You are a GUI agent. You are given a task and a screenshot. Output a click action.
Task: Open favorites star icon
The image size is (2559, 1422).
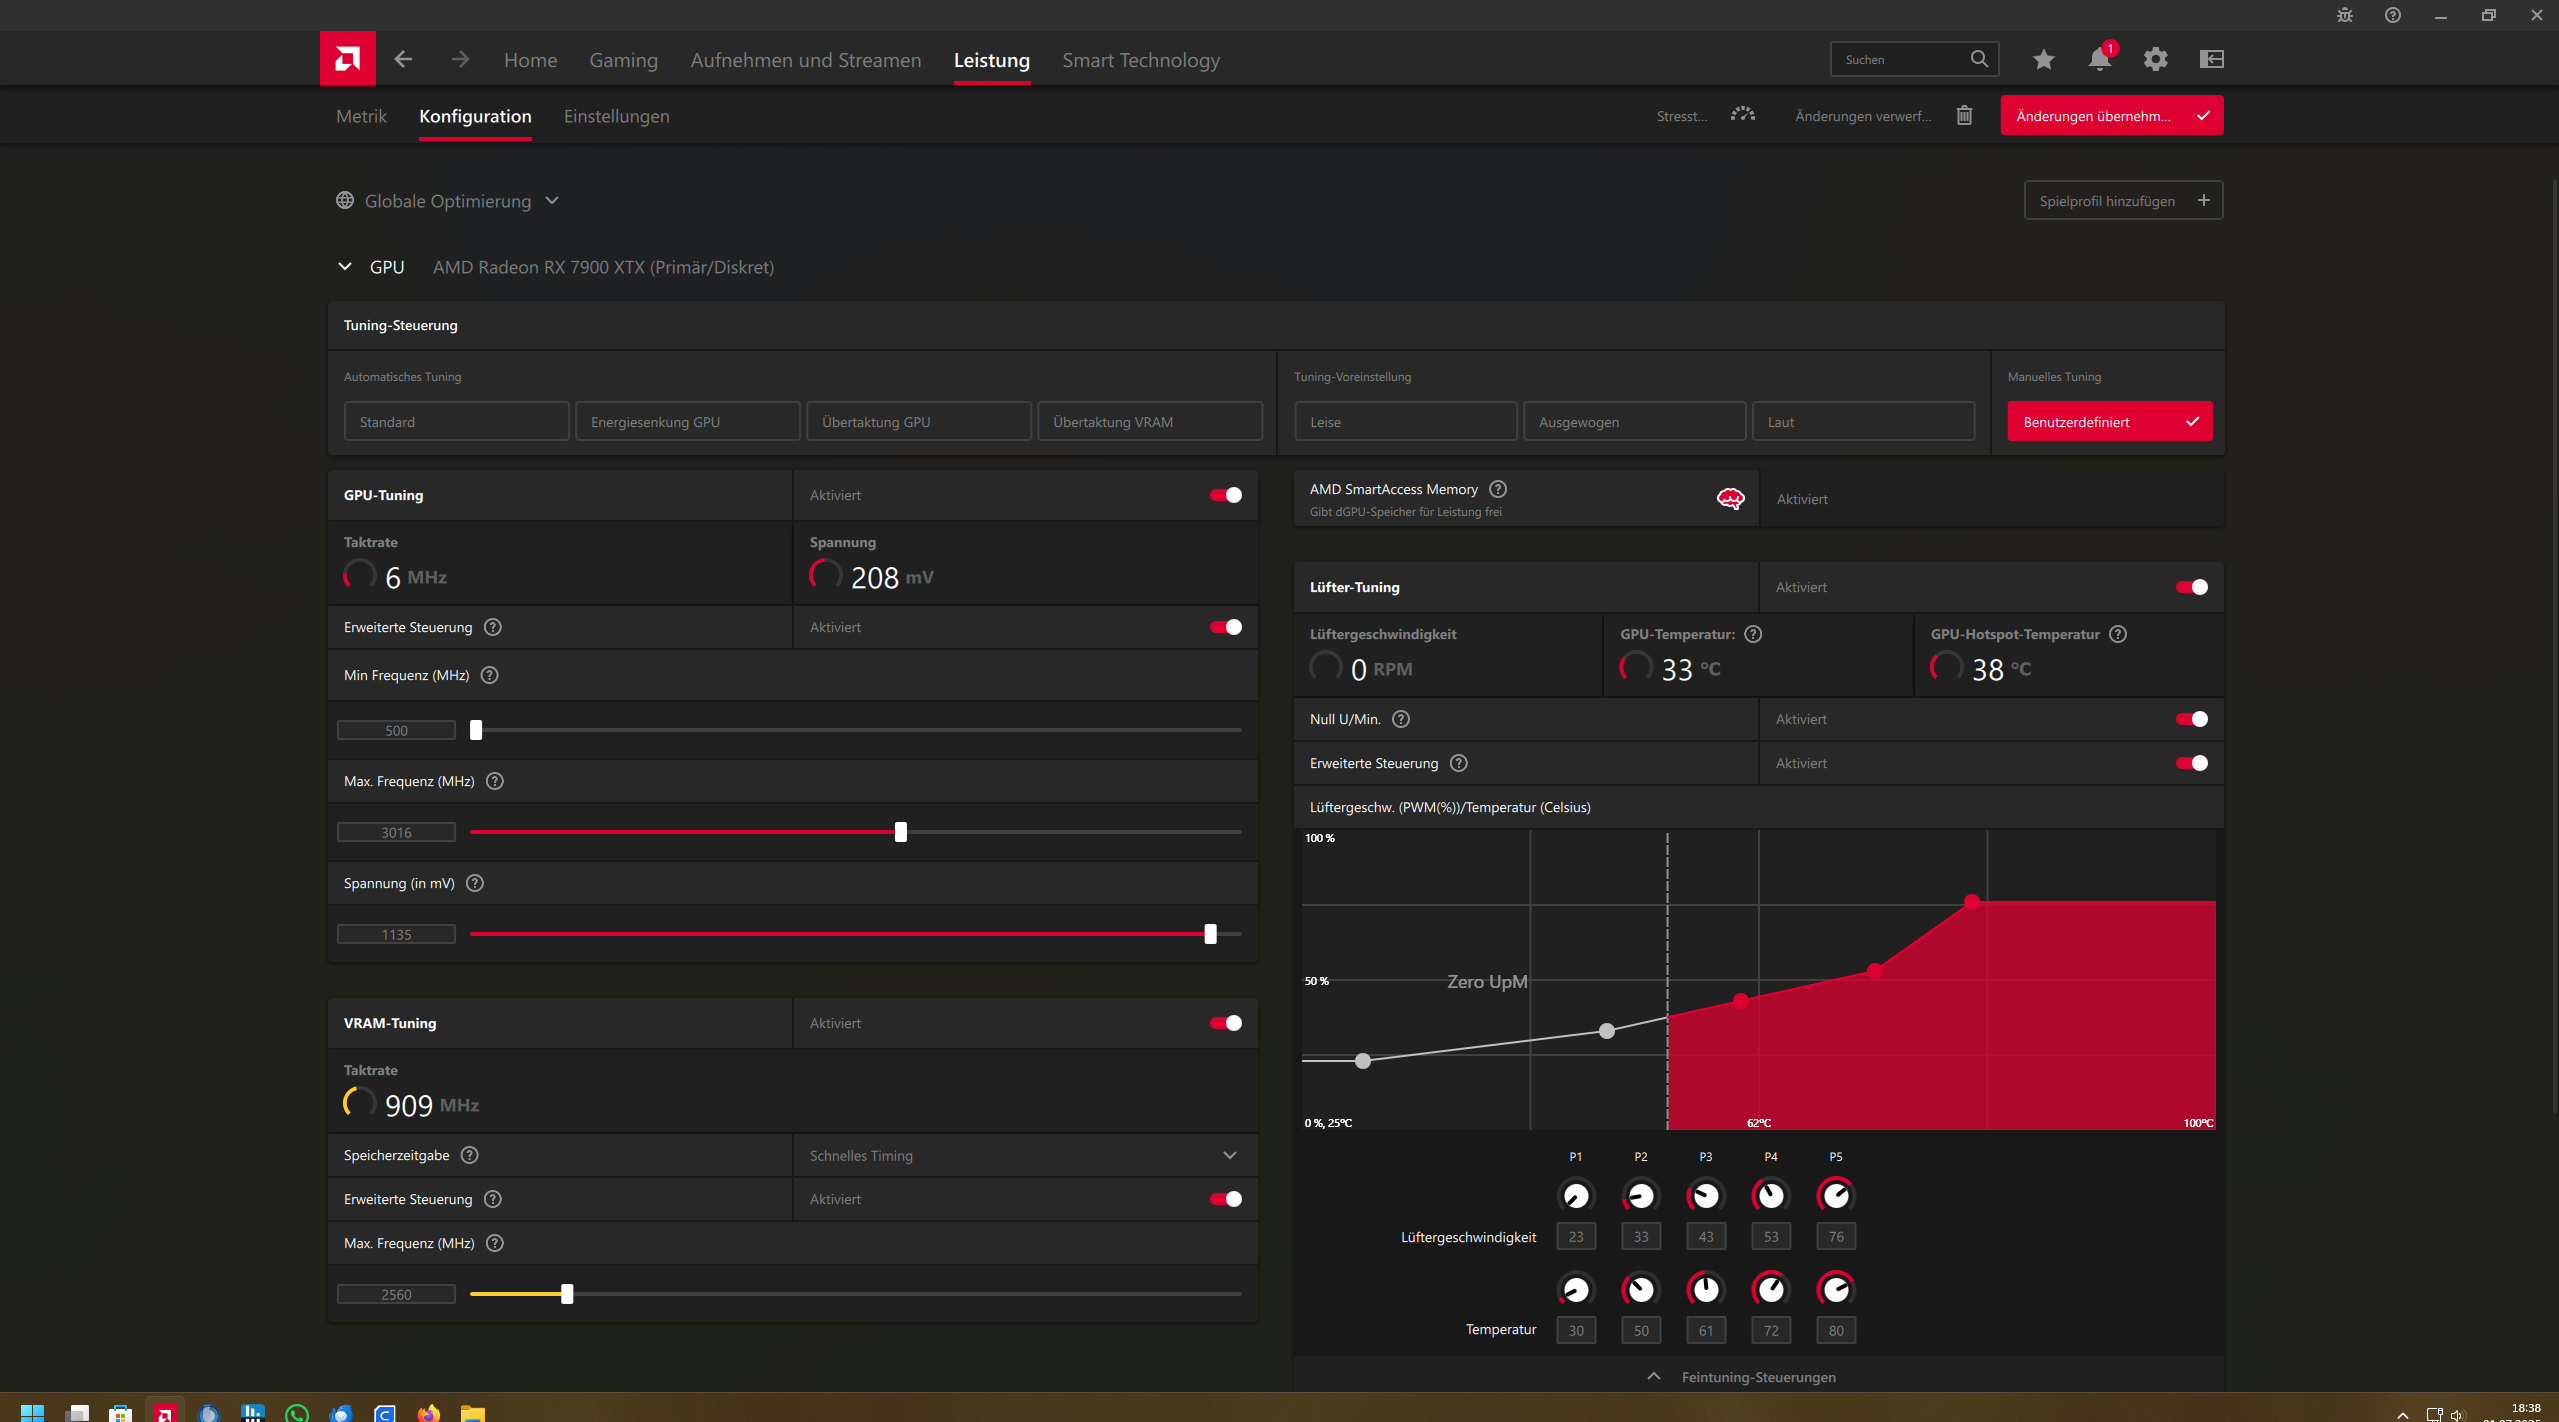(2043, 60)
